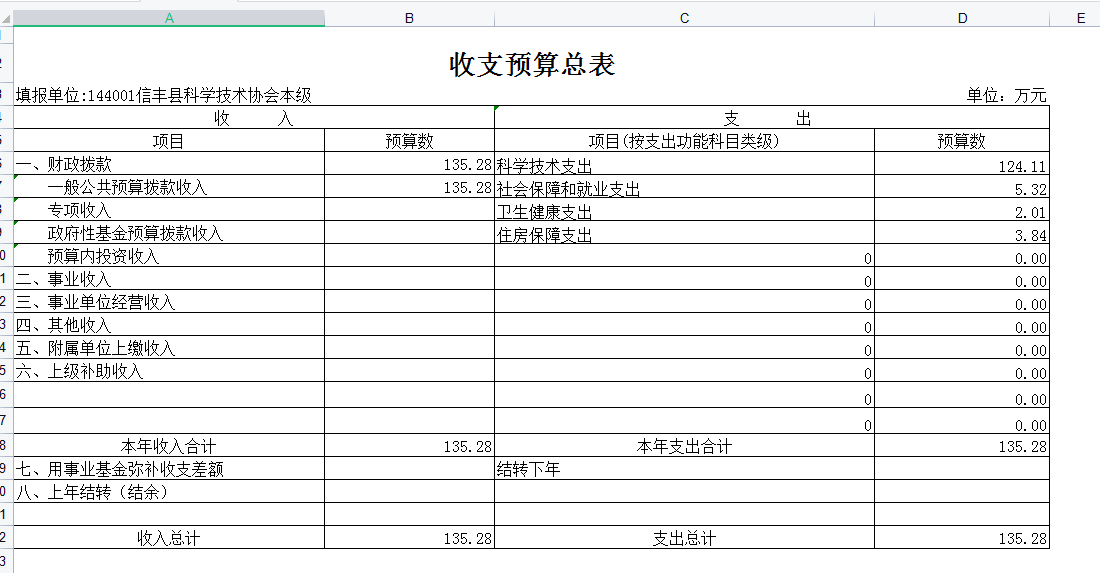The width and height of the screenshot is (1100, 573).
Task: Select the 卫生健康支出 cell
Action: click(545, 212)
